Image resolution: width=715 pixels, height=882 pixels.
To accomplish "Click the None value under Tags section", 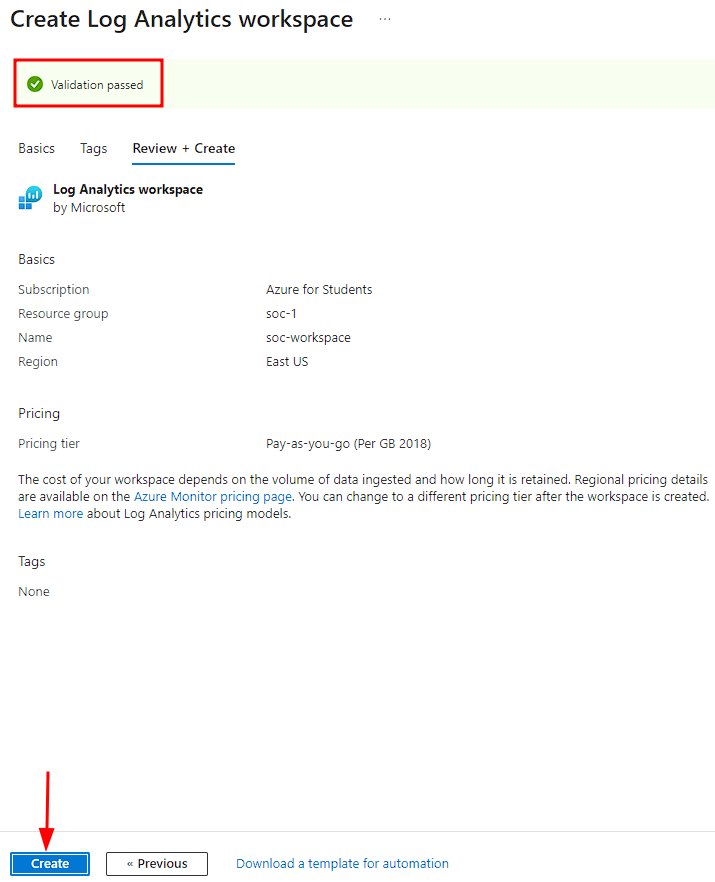I will 34,592.
